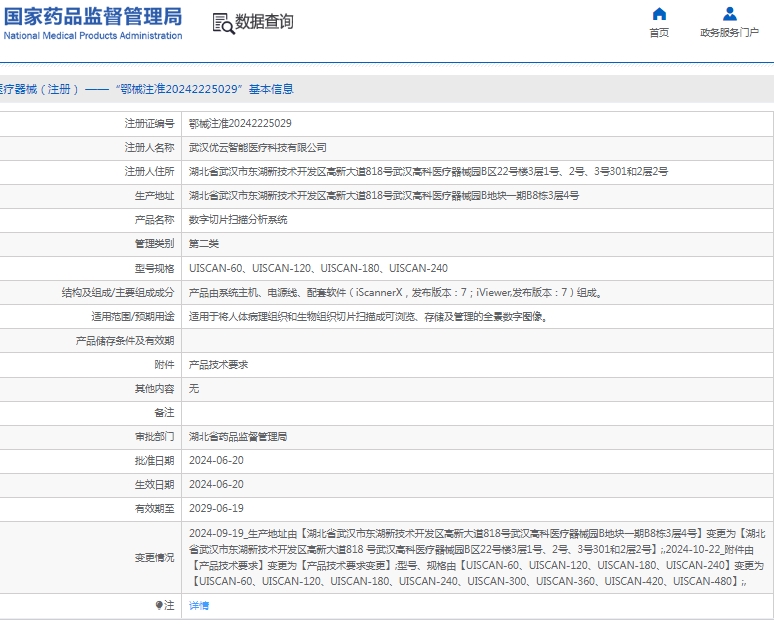Viewport: 774px width, 625px height.
Task: Click the page title 基本信息 heading
Action: pyautogui.click(x=271, y=89)
